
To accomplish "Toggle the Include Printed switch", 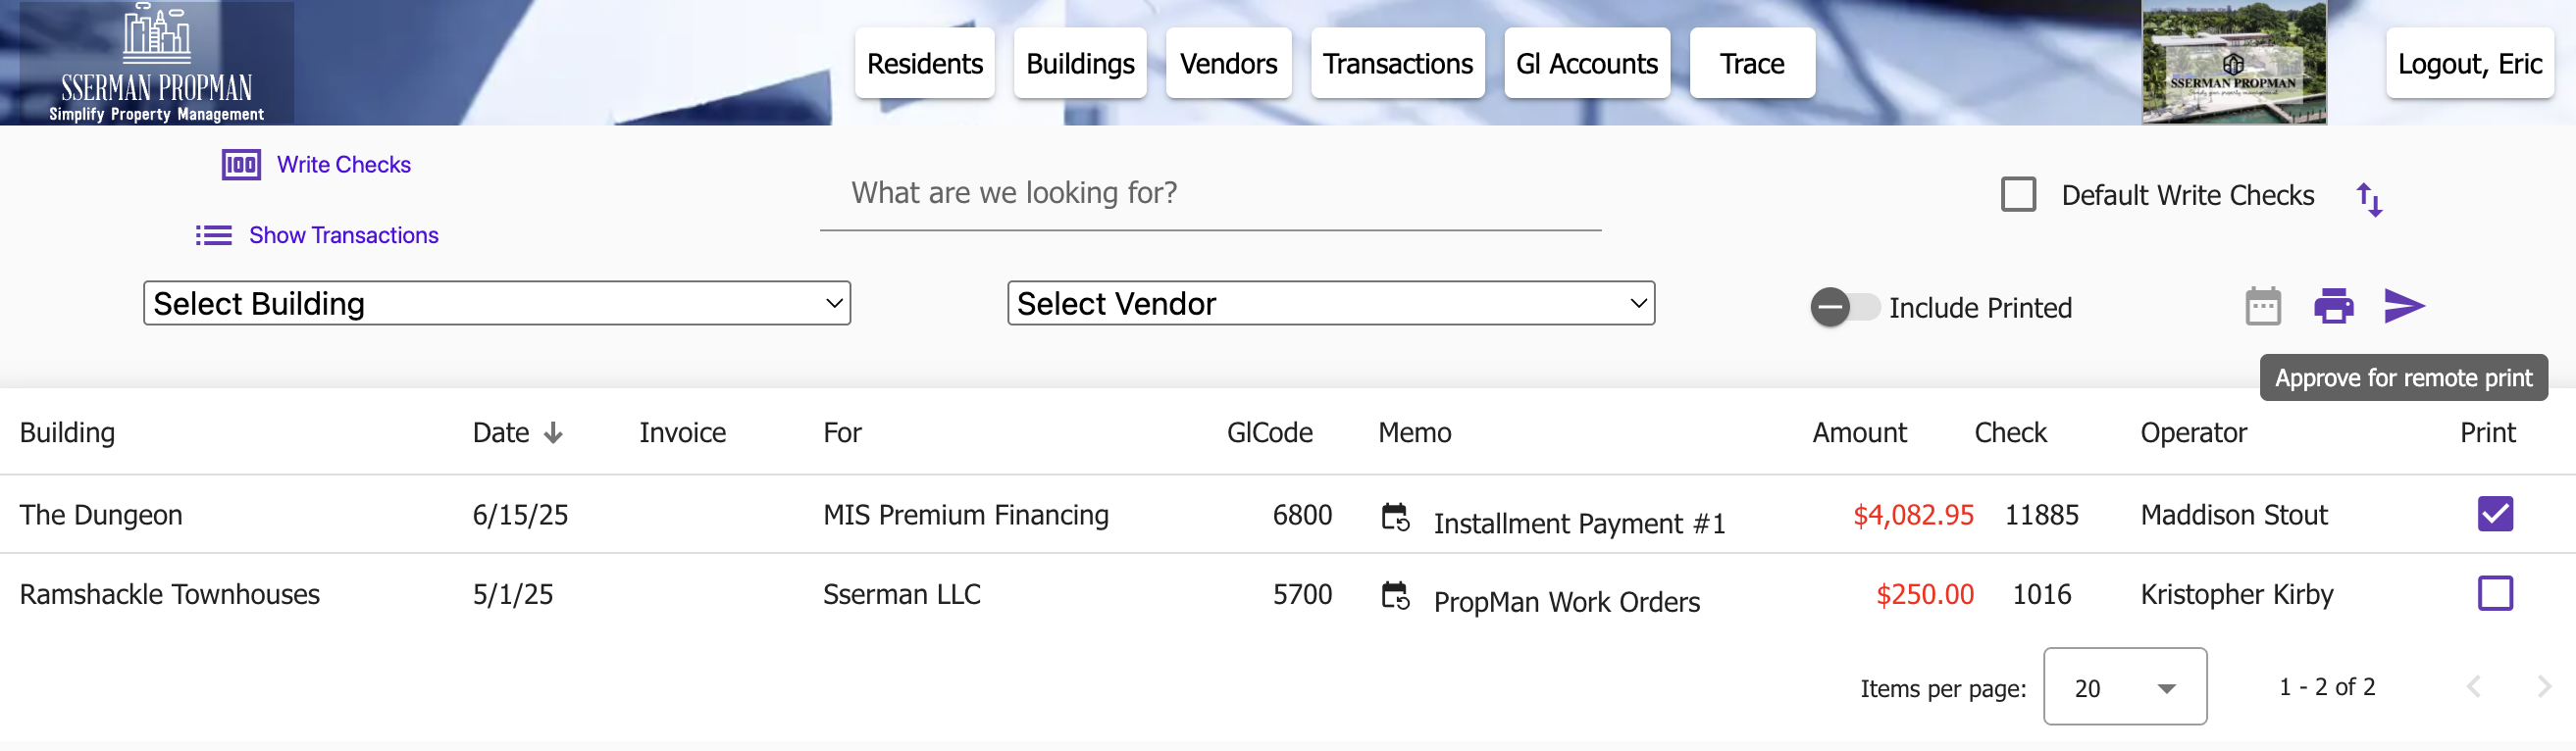I will pyautogui.click(x=1843, y=307).
